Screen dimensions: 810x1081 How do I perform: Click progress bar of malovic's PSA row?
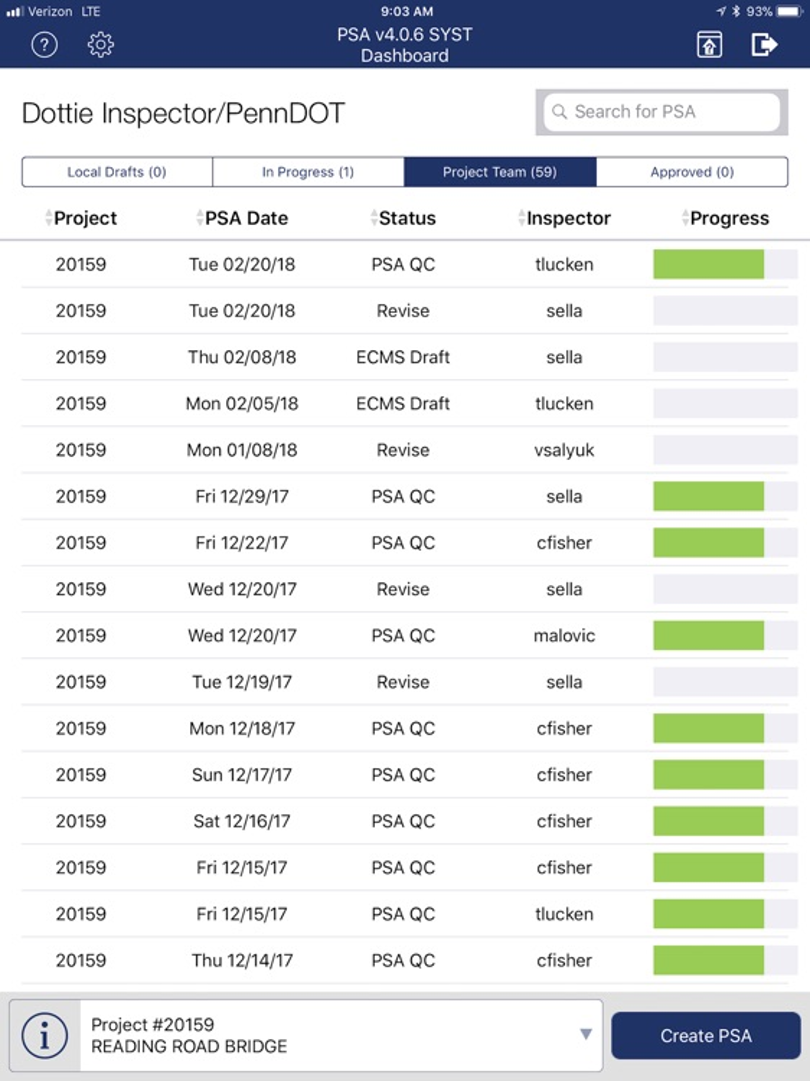click(725, 636)
